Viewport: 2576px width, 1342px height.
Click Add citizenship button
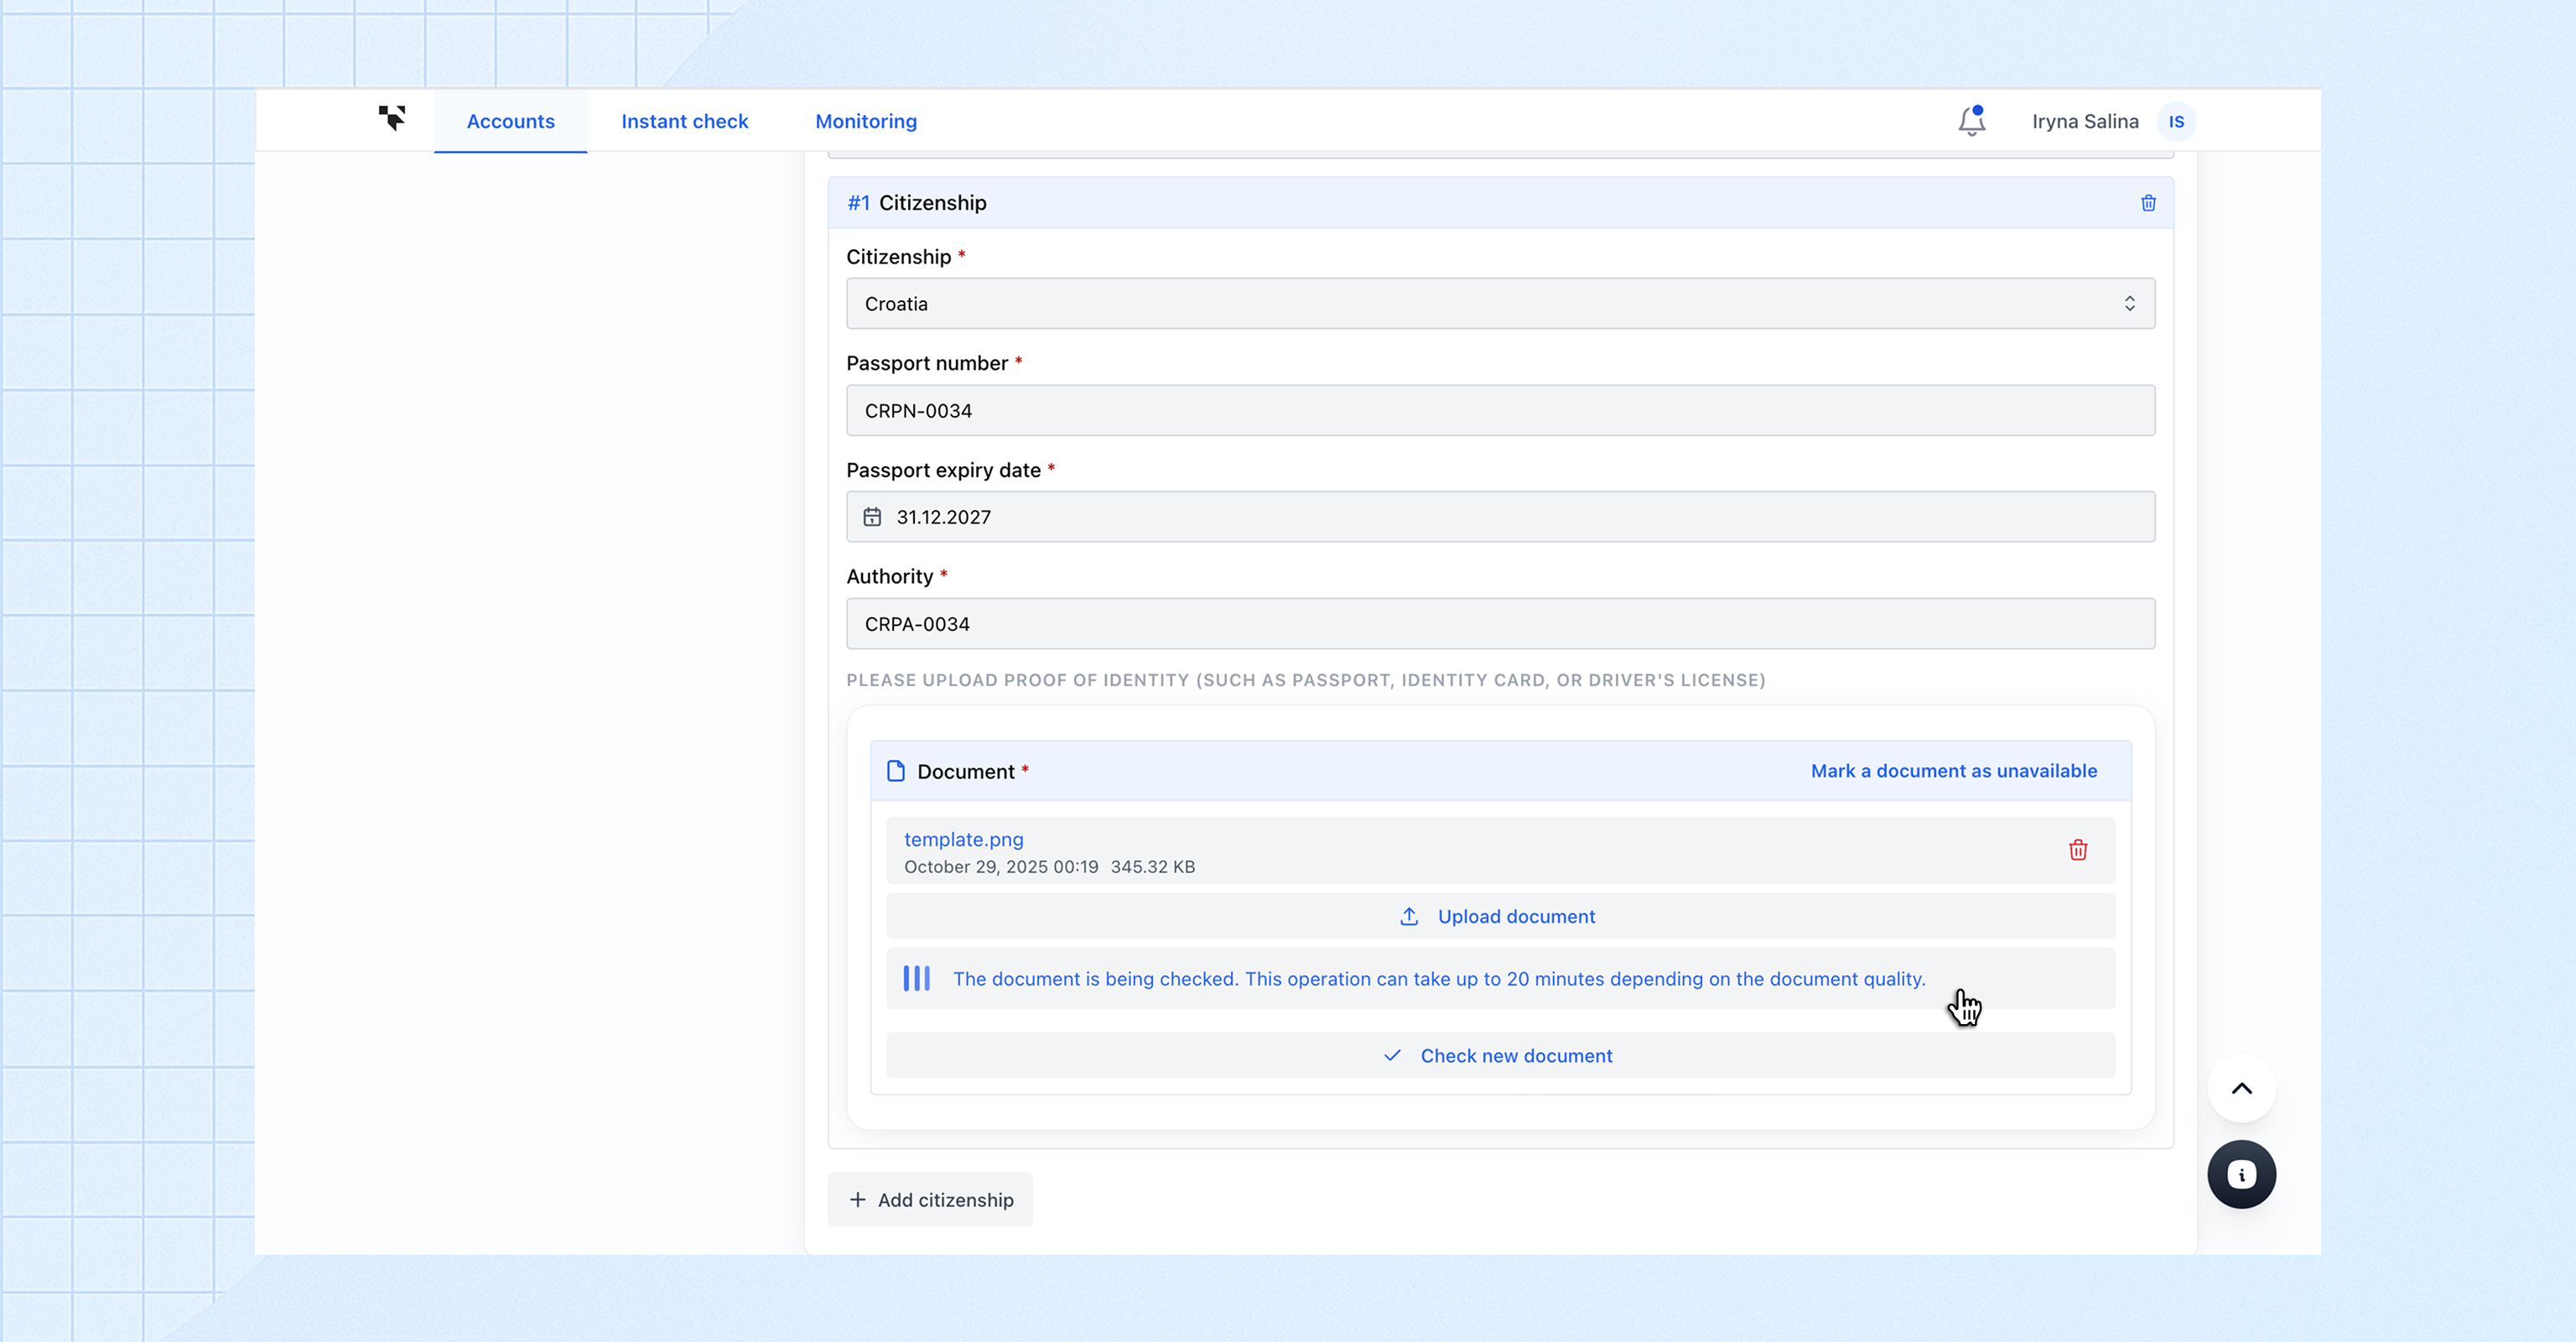(930, 1200)
